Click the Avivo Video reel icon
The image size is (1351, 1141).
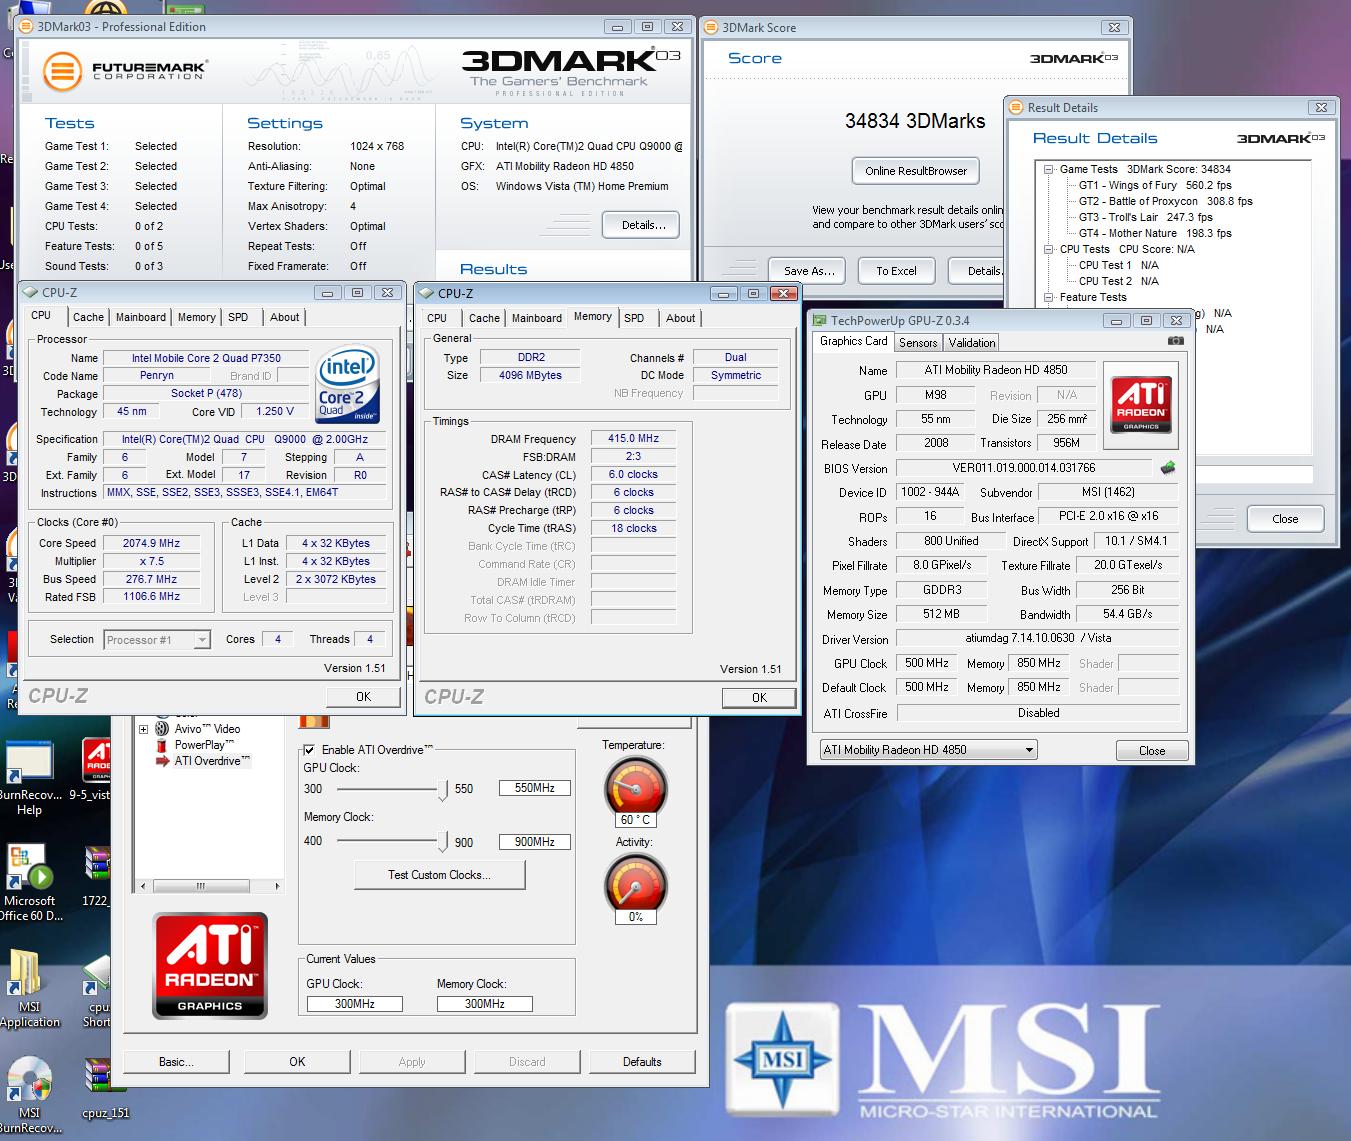coord(161,729)
